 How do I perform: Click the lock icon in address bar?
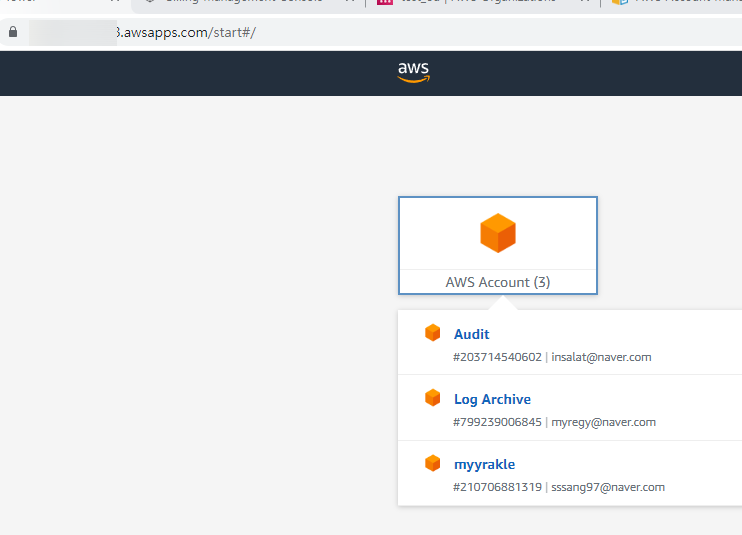coord(13,32)
